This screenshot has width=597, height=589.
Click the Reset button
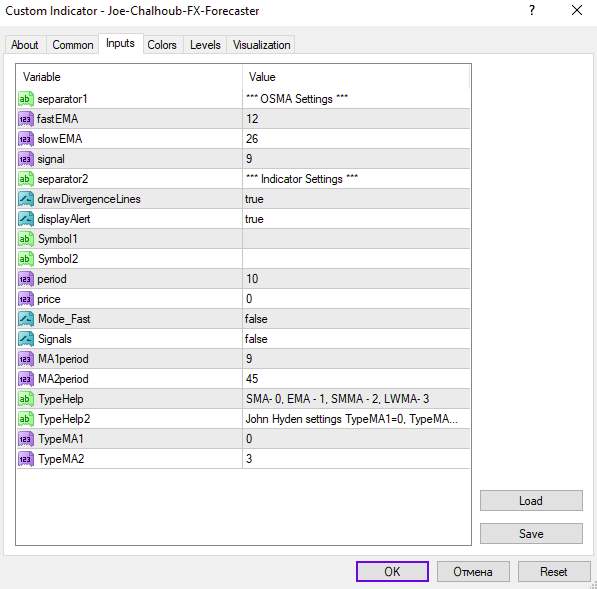coord(554,571)
